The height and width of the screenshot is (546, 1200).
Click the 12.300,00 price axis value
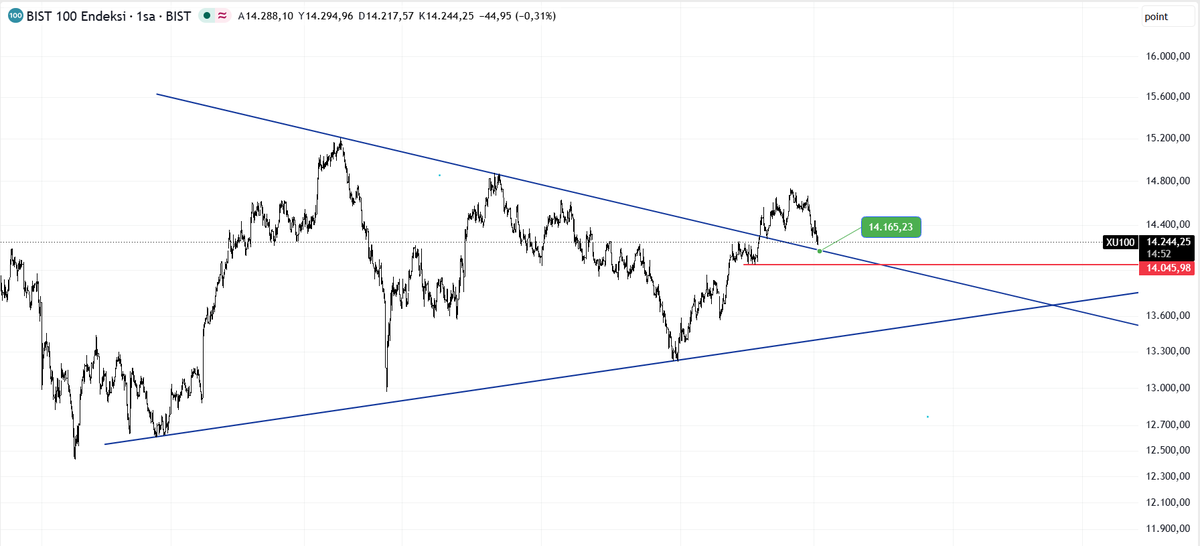coord(1167,477)
